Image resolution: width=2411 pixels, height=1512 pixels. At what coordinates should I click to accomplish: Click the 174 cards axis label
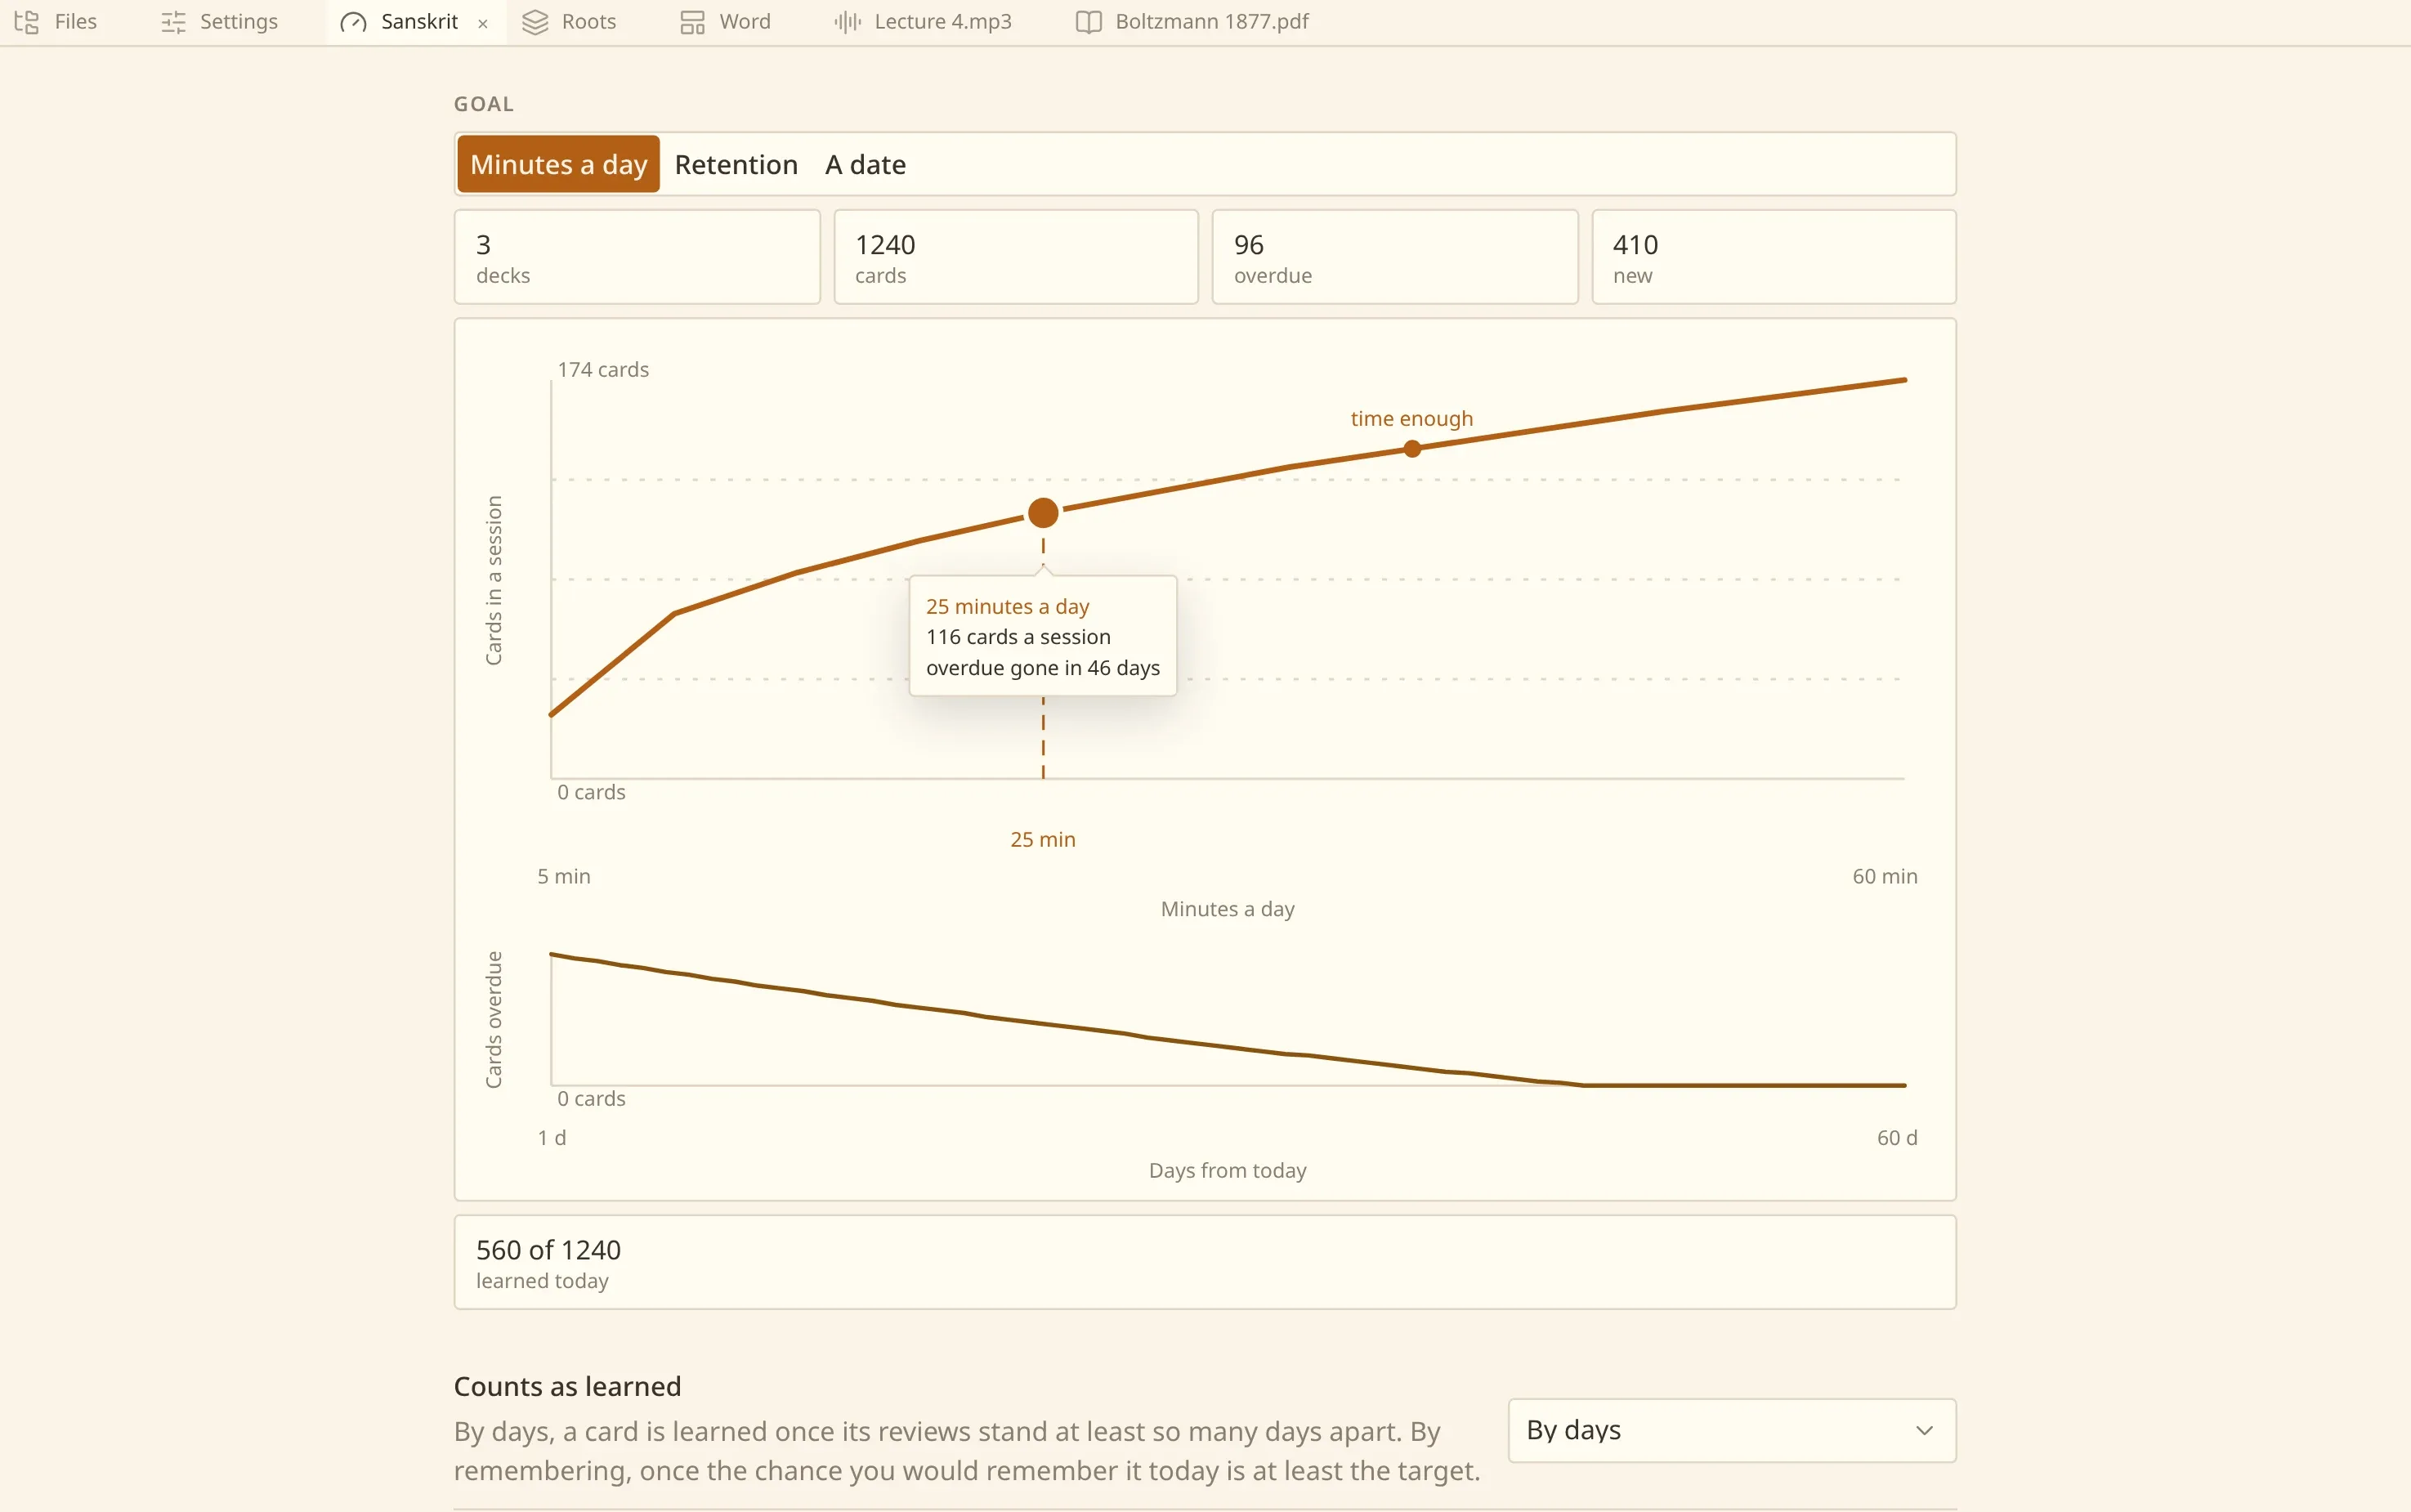point(603,369)
